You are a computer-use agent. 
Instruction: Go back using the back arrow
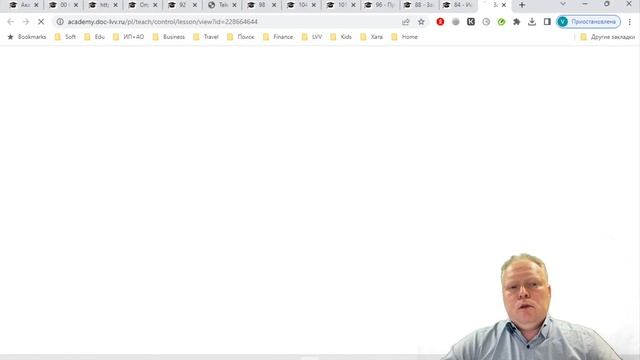tap(11, 22)
